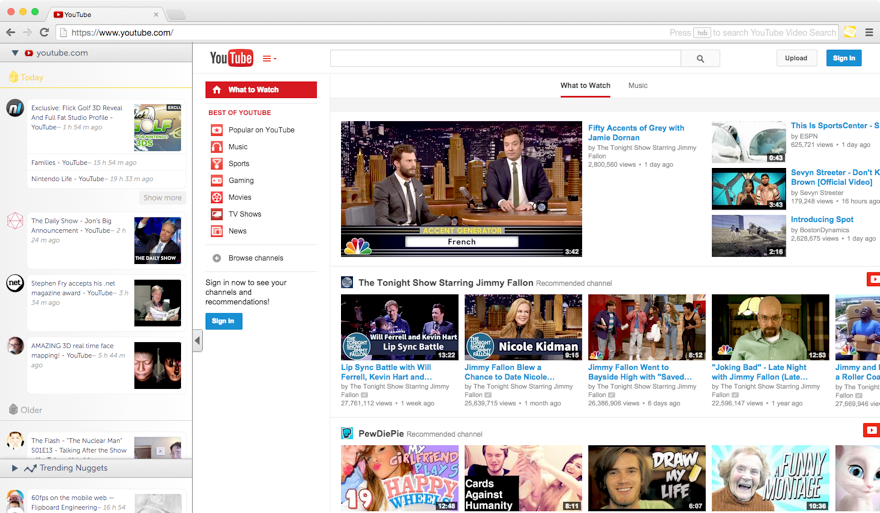Click the yellow extension icon in toolbar
Viewport: 880px width, 513px height.
pyautogui.click(x=850, y=33)
